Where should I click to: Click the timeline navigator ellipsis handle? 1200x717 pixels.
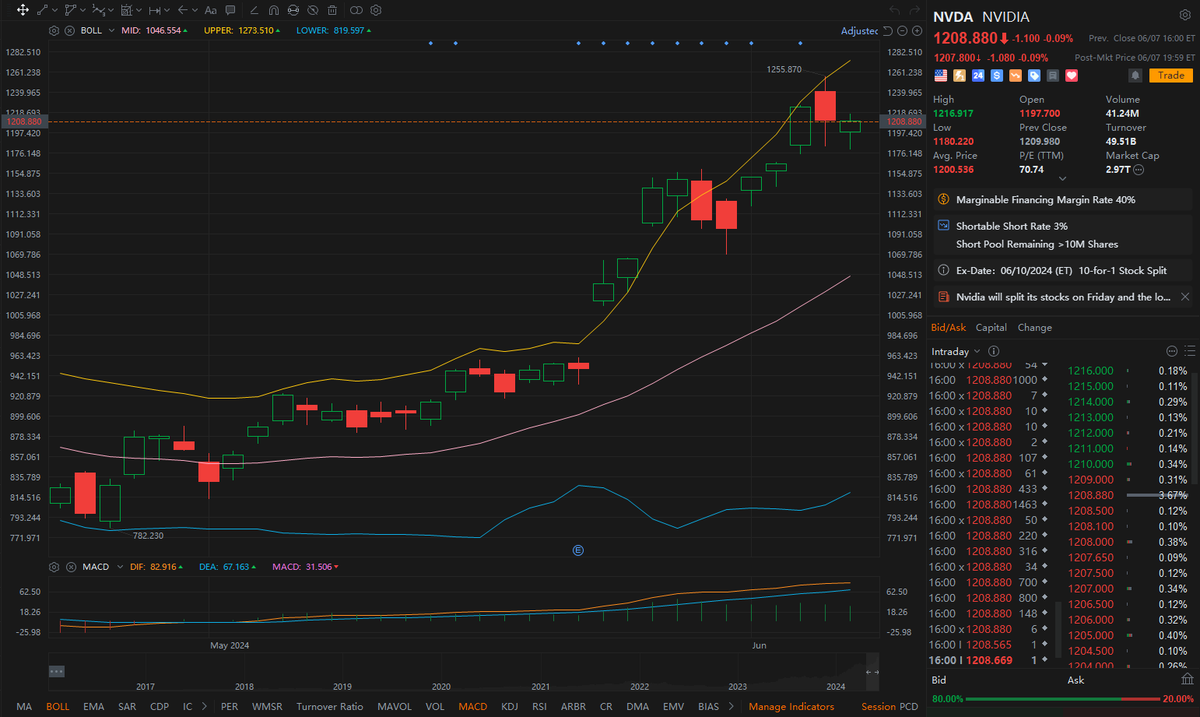[57, 671]
